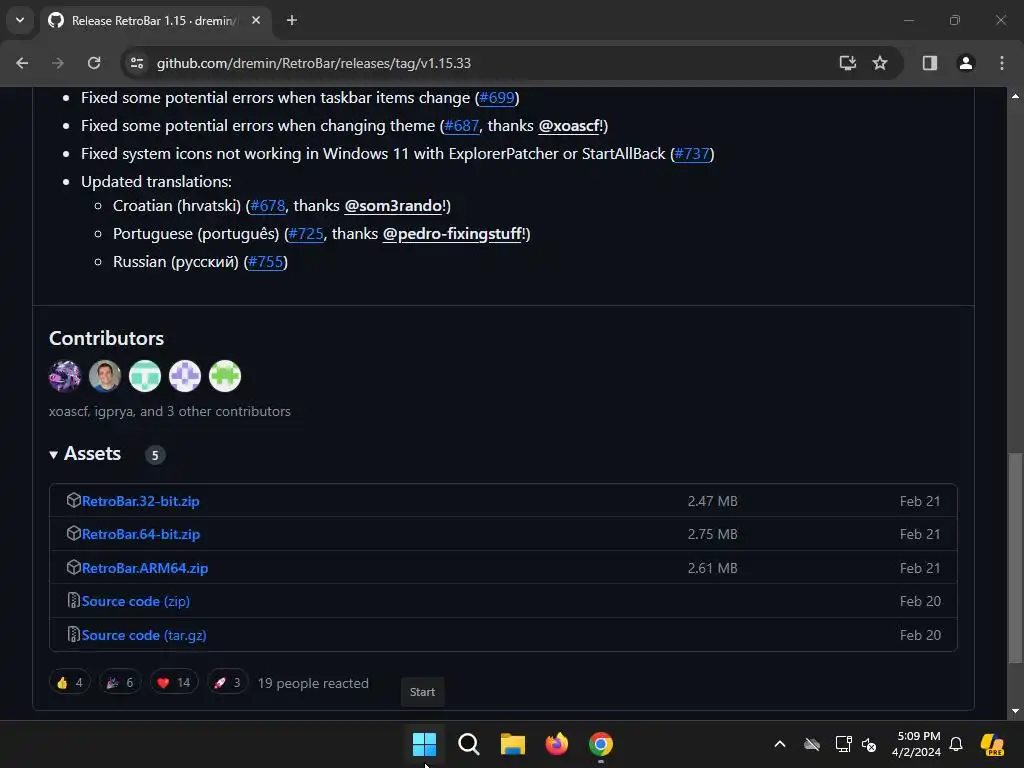Open the Windows Start menu
Viewport: 1024px width, 768px height.
point(424,744)
